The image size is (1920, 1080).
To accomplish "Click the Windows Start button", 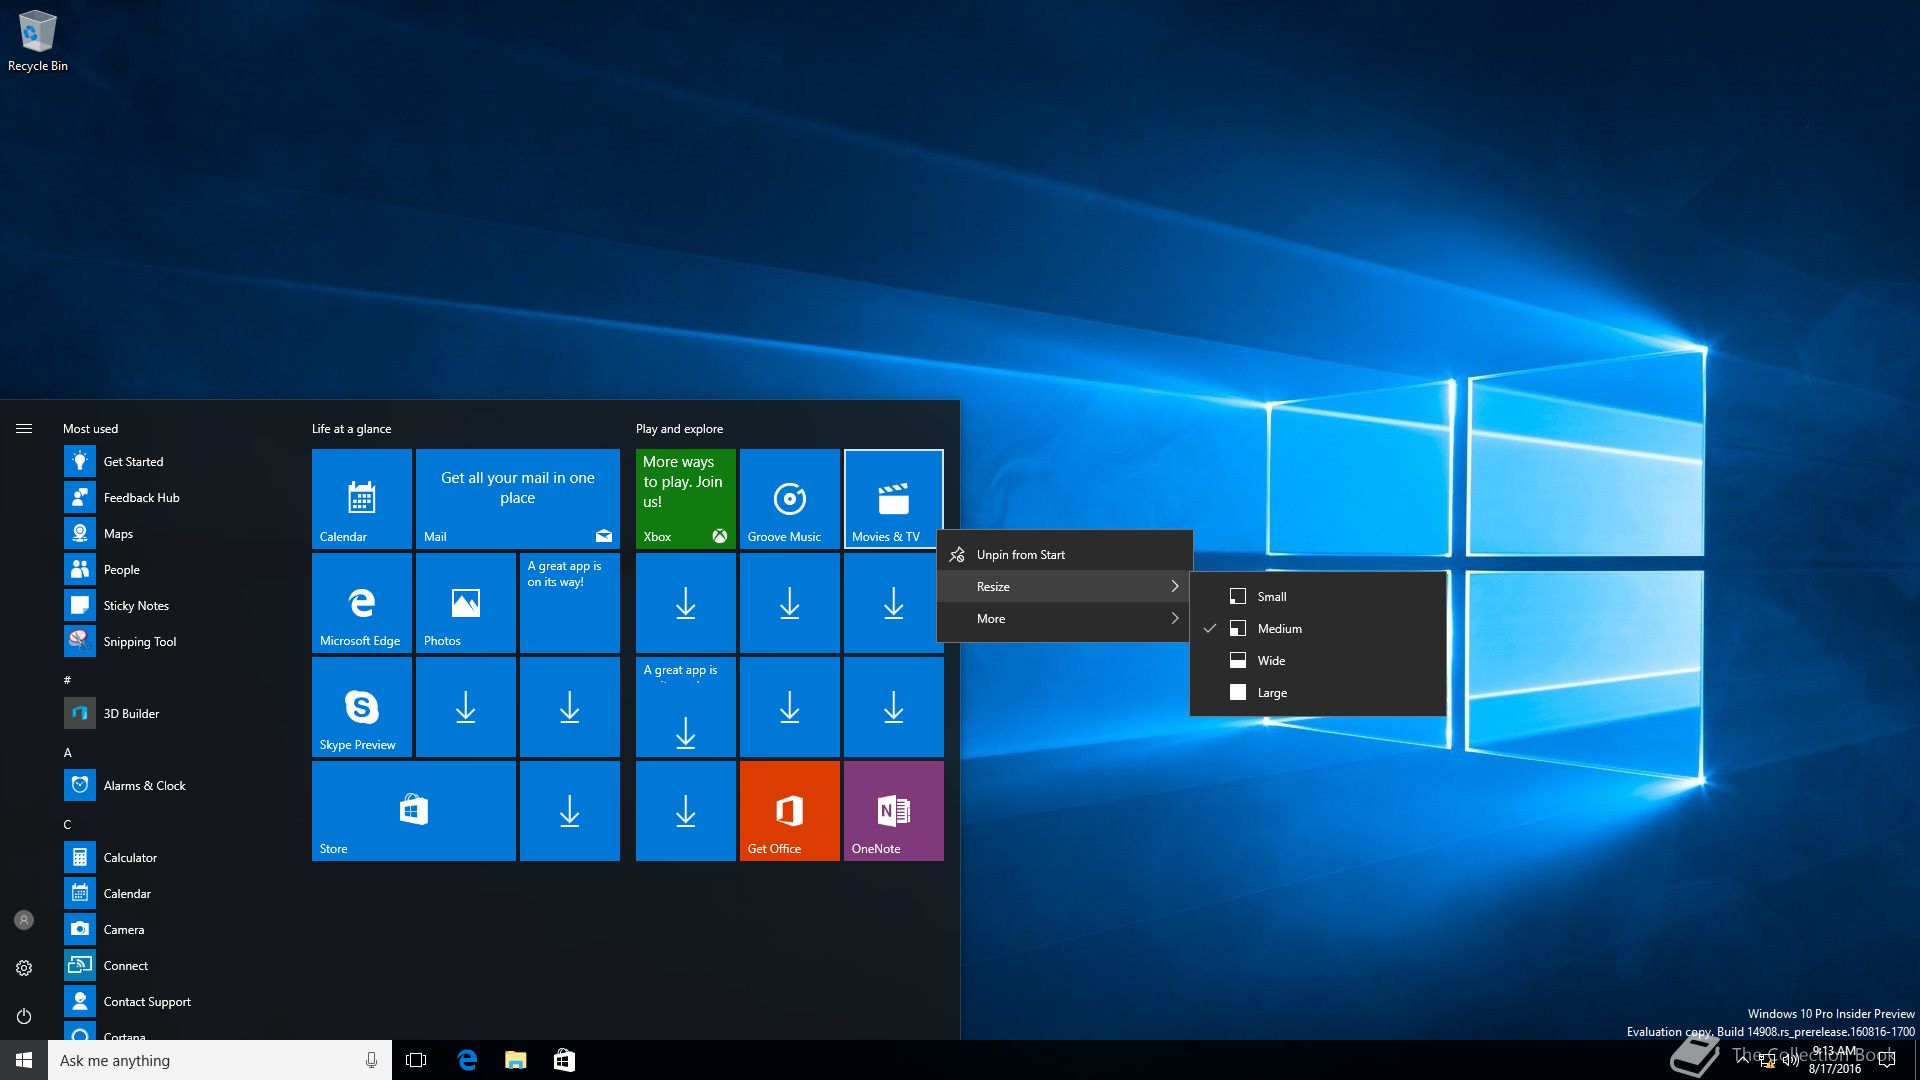I will click(x=24, y=1060).
